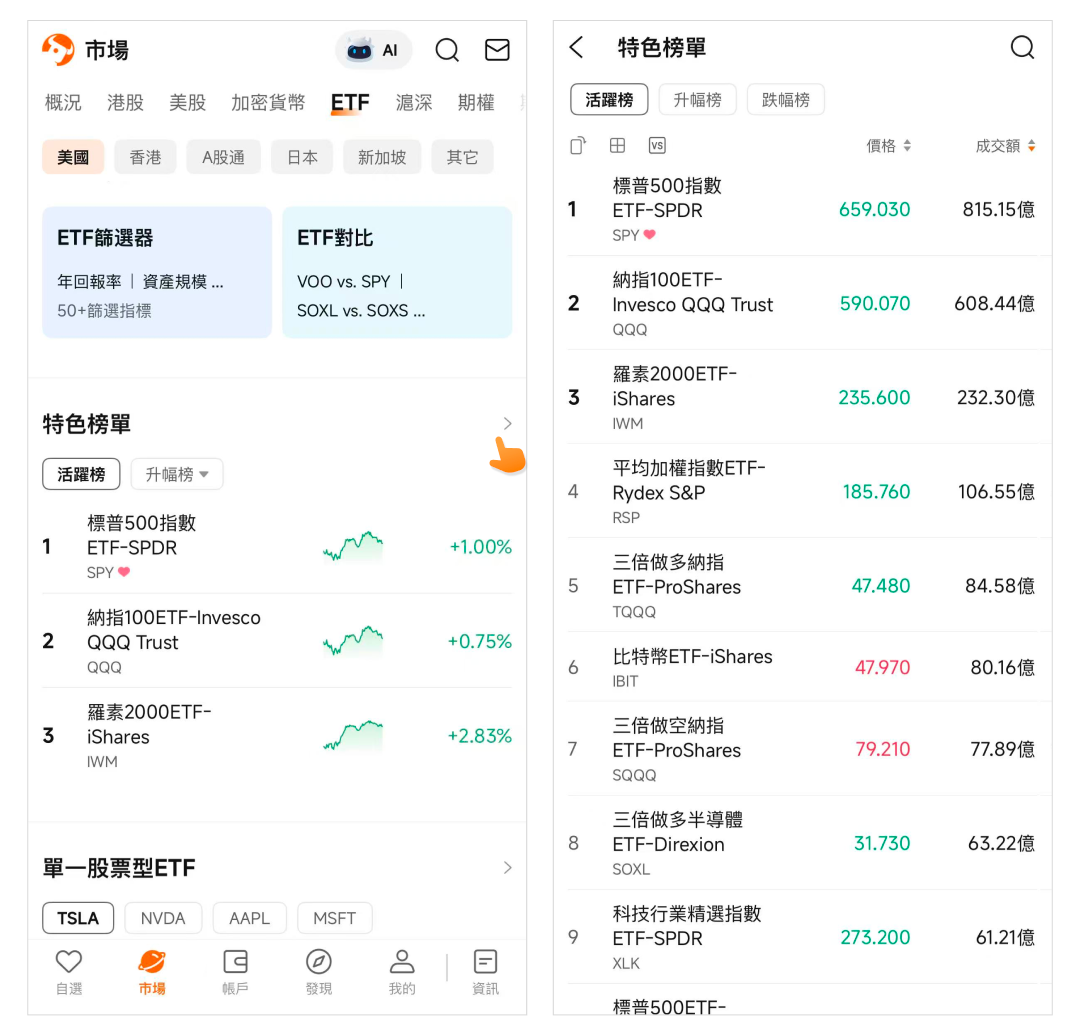The image size is (1080, 1036).
Task: Open the 升幅榜 dropdown on market page
Action: coord(177,475)
